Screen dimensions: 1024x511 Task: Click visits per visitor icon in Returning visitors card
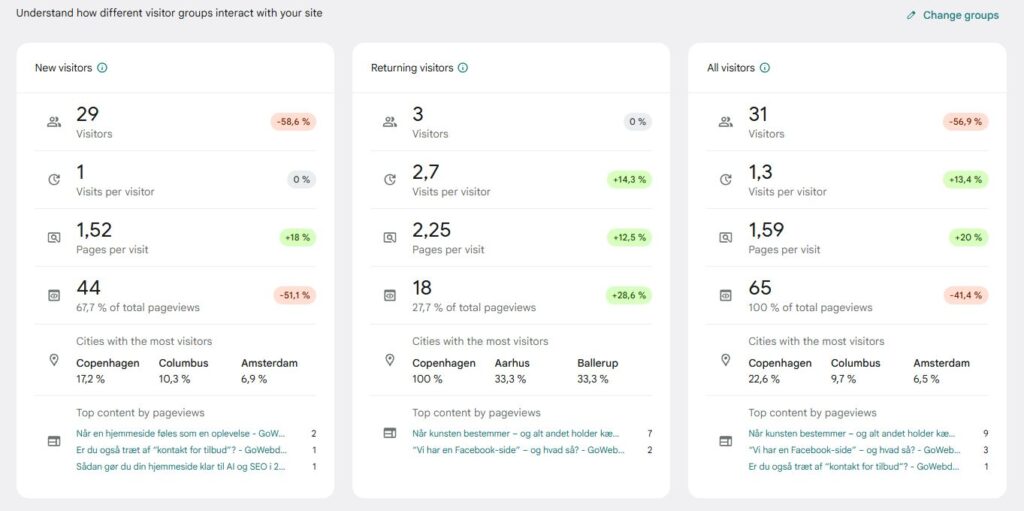click(x=390, y=180)
